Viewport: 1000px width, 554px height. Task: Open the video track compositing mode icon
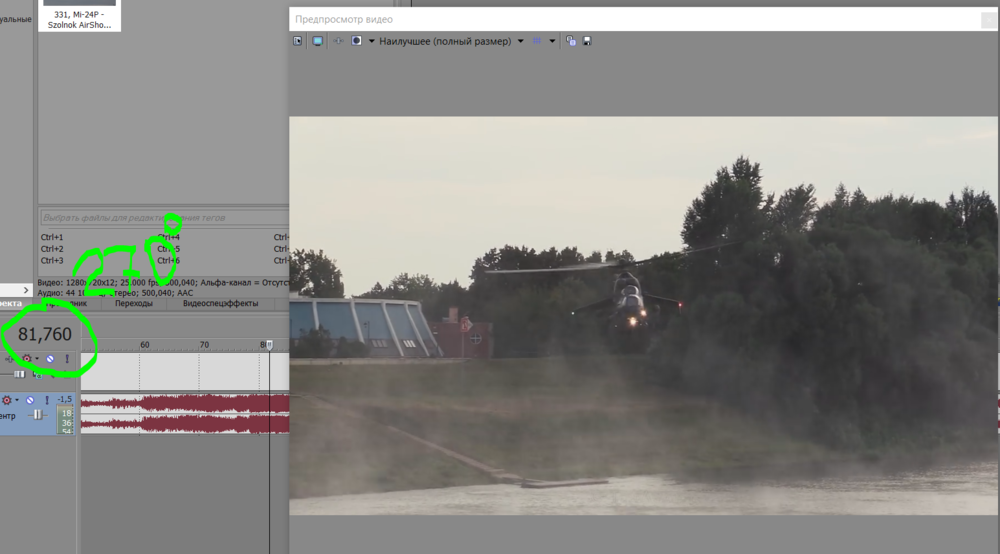(37, 375)
